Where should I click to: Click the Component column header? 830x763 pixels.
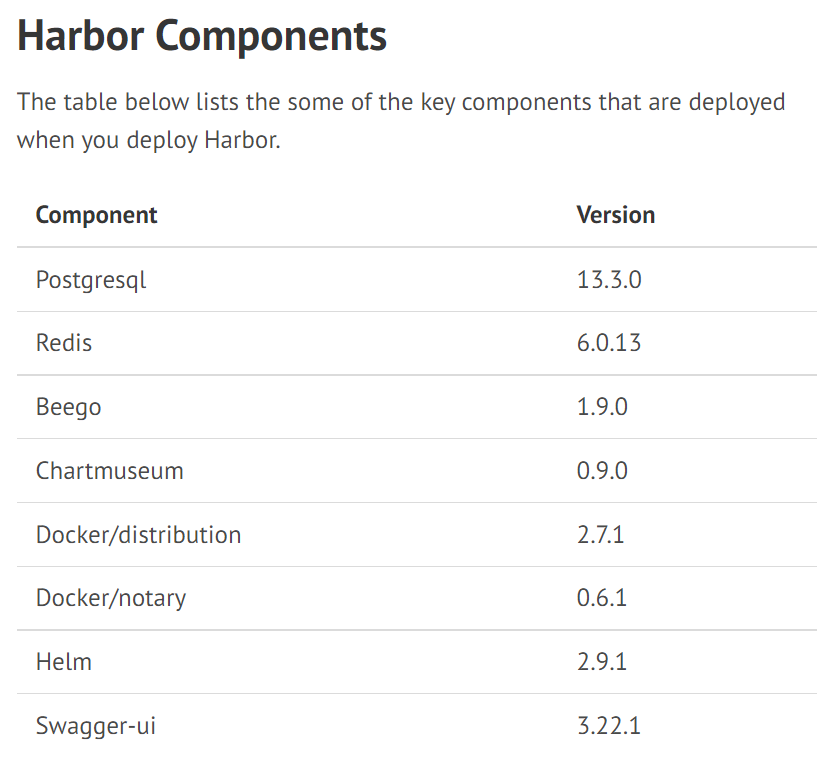[97, 215]
